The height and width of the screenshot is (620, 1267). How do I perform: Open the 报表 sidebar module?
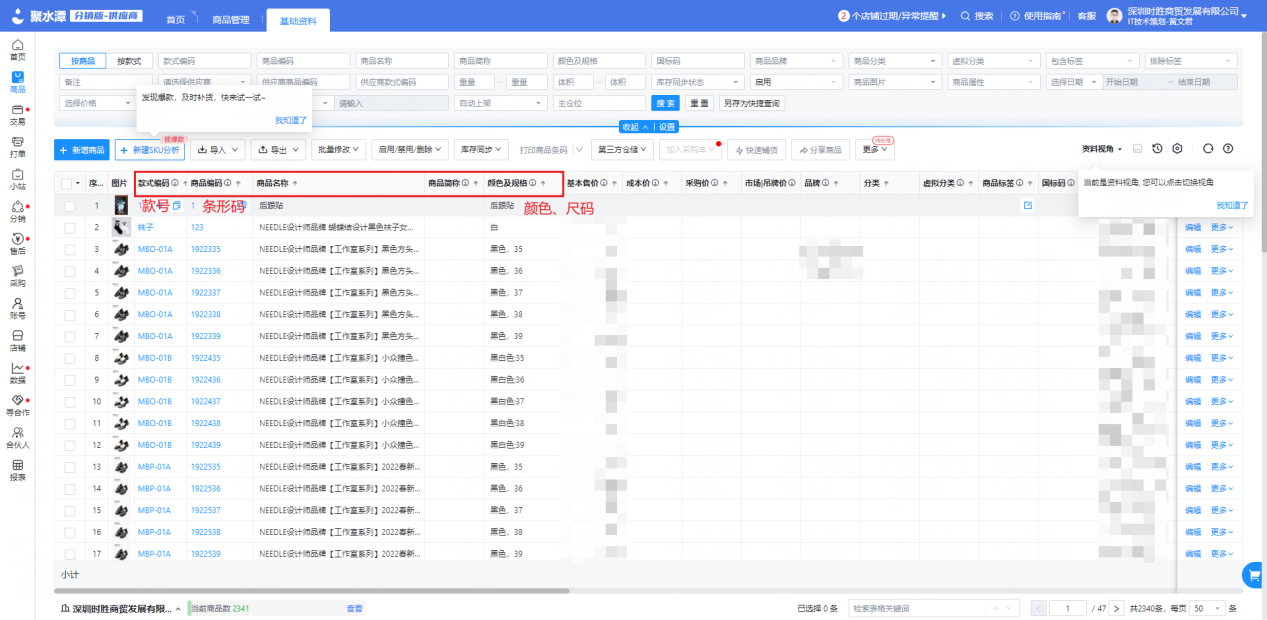17,470
